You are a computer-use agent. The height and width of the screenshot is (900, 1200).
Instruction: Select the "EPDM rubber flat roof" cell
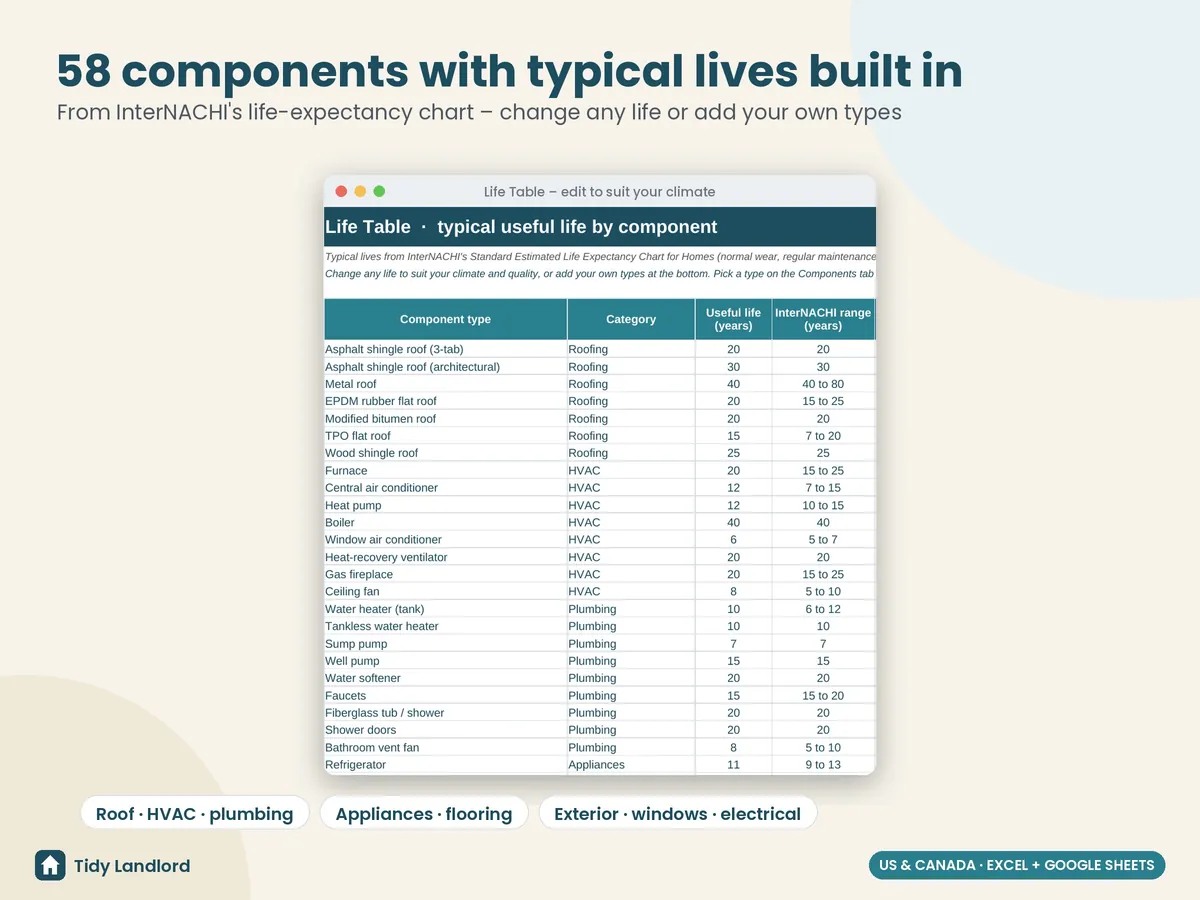tap(446, 401)
